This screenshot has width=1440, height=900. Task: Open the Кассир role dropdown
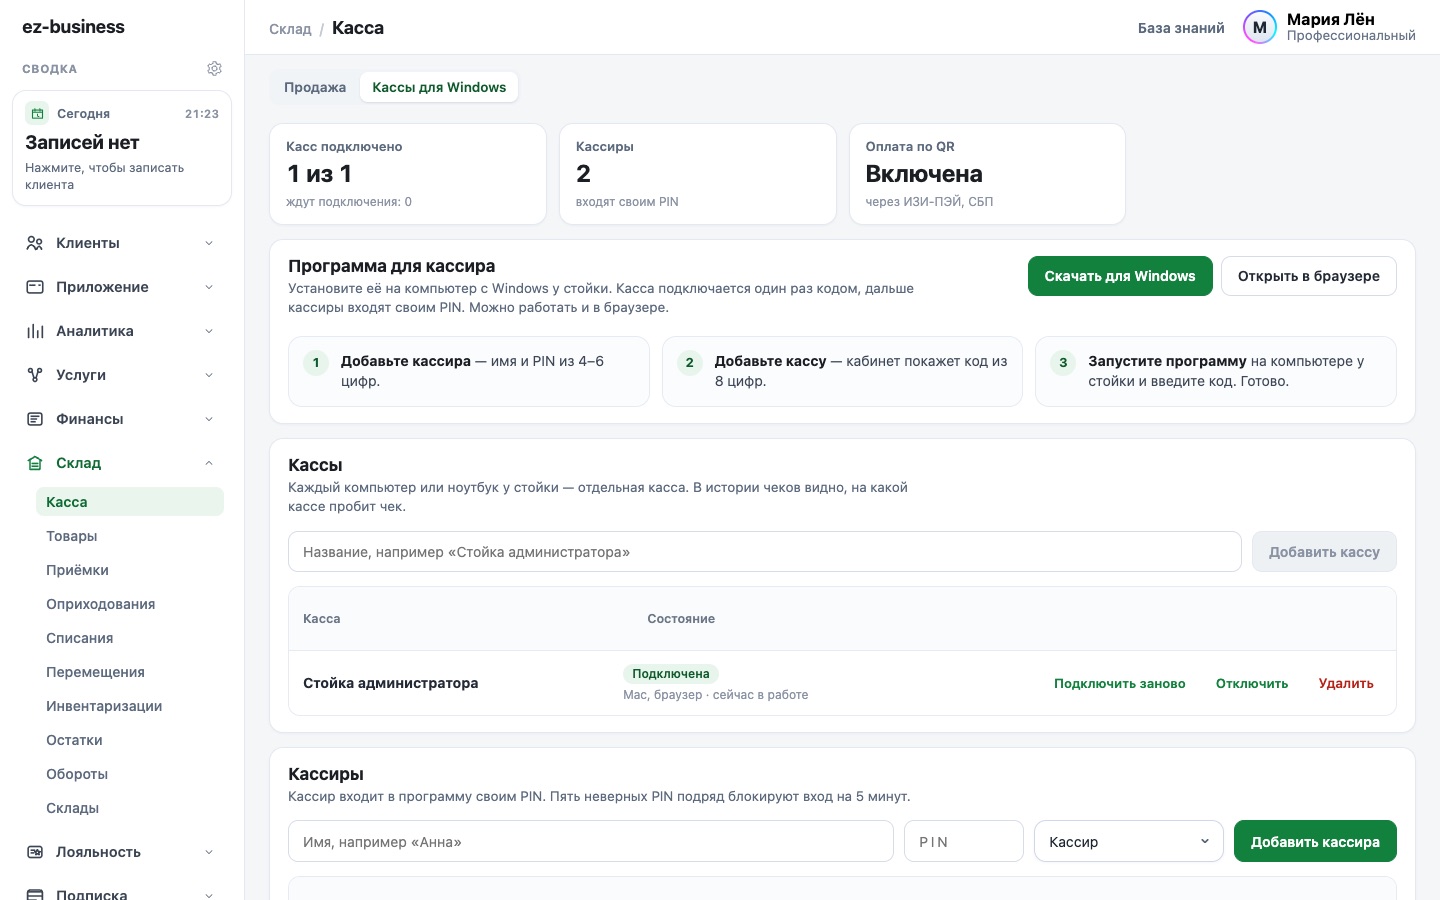tap(1129, 841)
